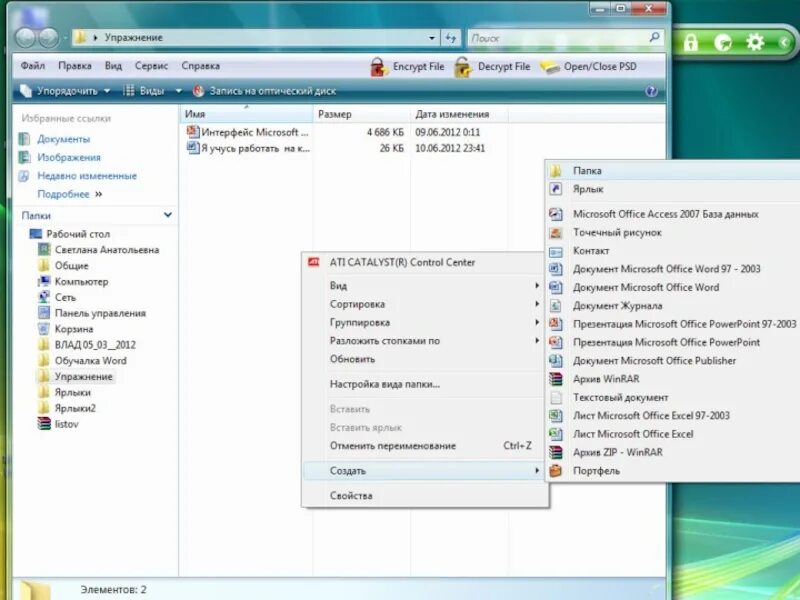Image resolution: width=800 pixels, height=600 pixels.
Task: Select Документ Microsoft Office Word entry
Action: pos(673,288)
